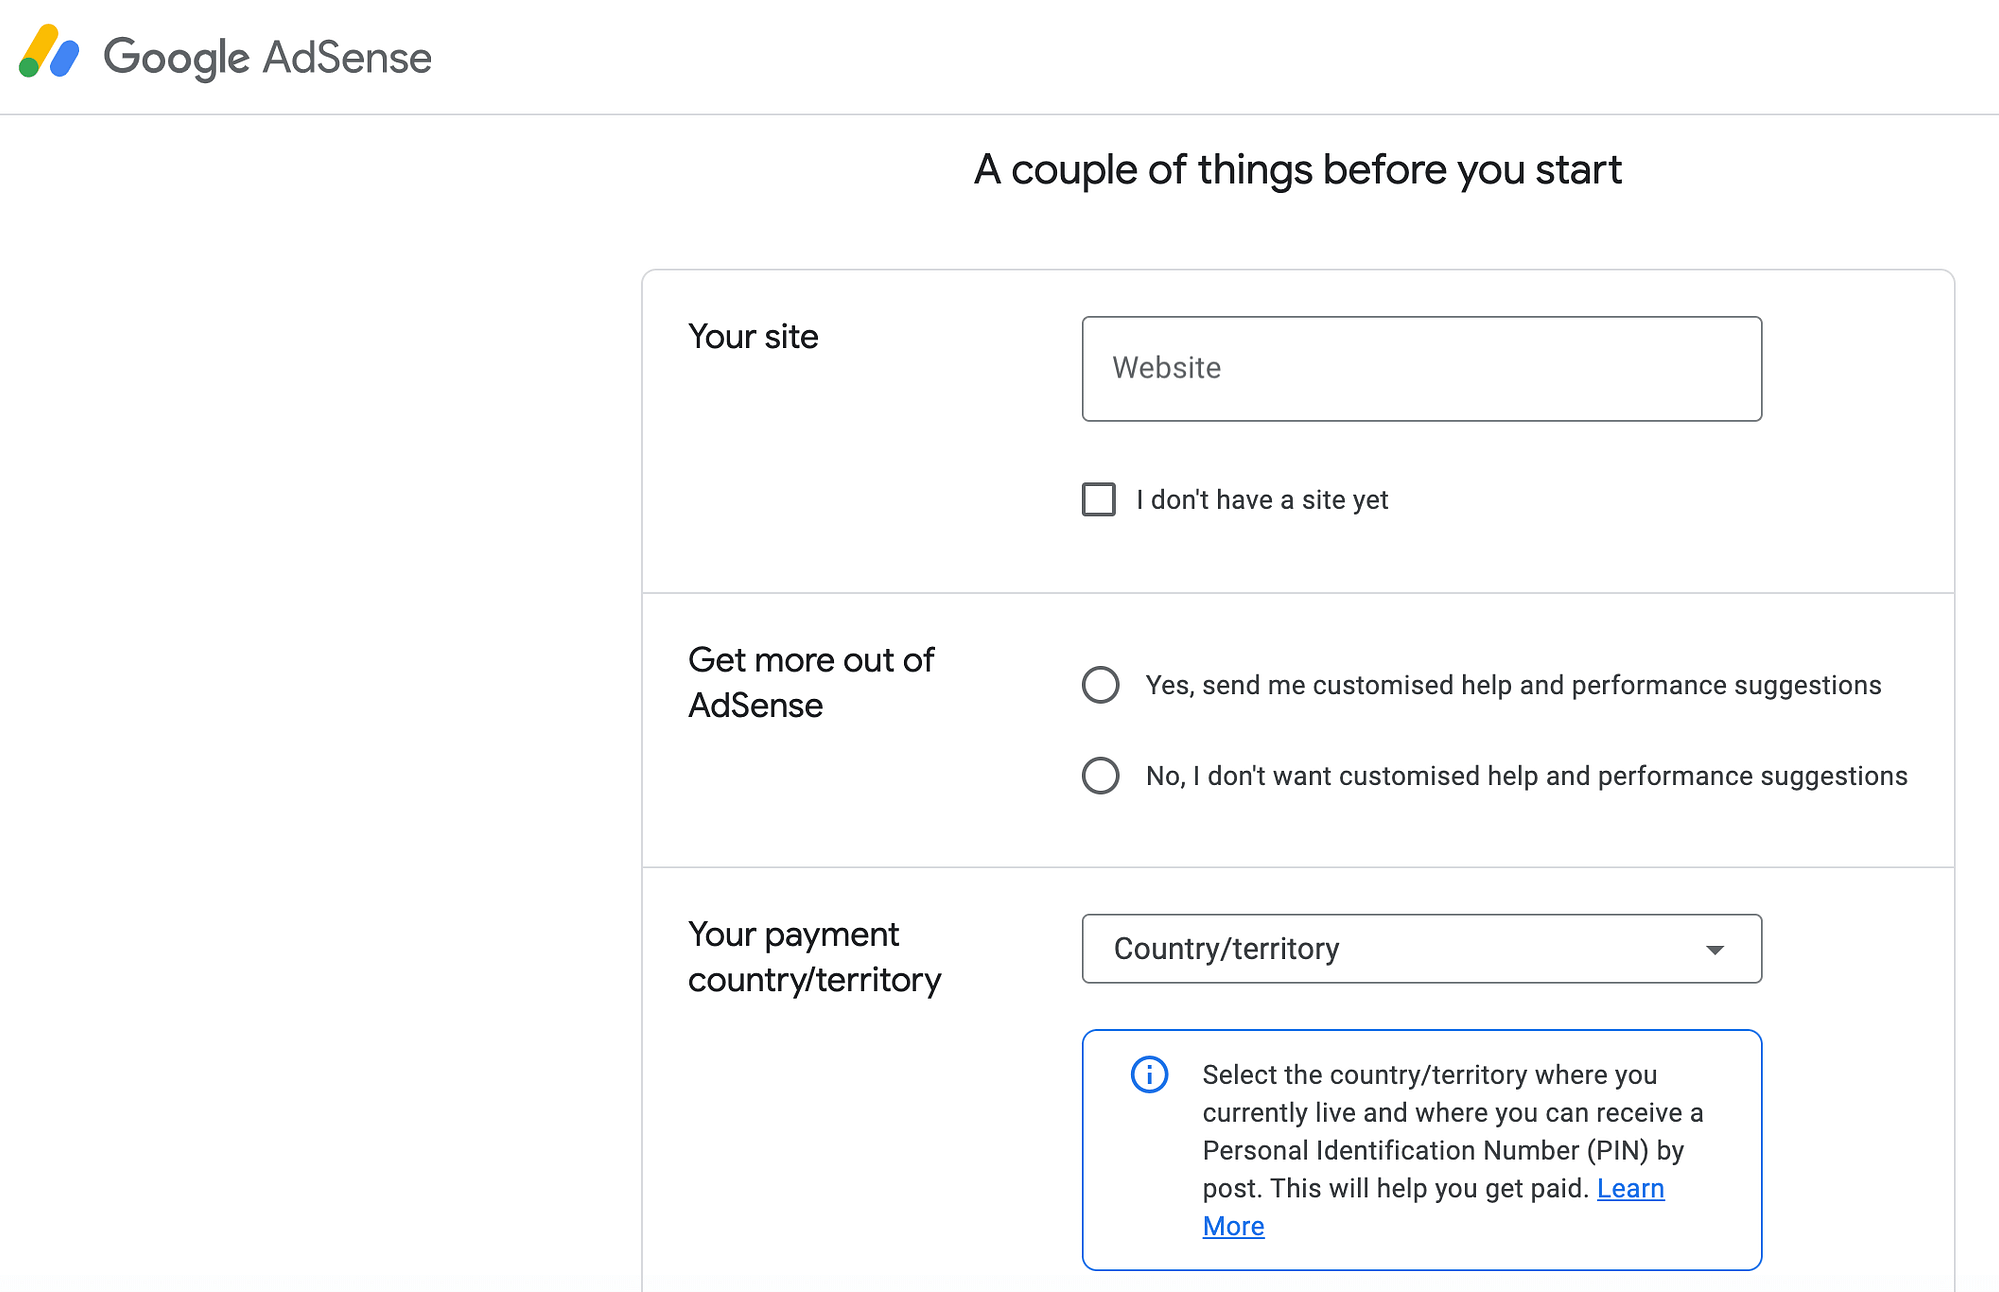
Task: Open the Learn More link about PINs
Action: click(x=1632, y=1188)
